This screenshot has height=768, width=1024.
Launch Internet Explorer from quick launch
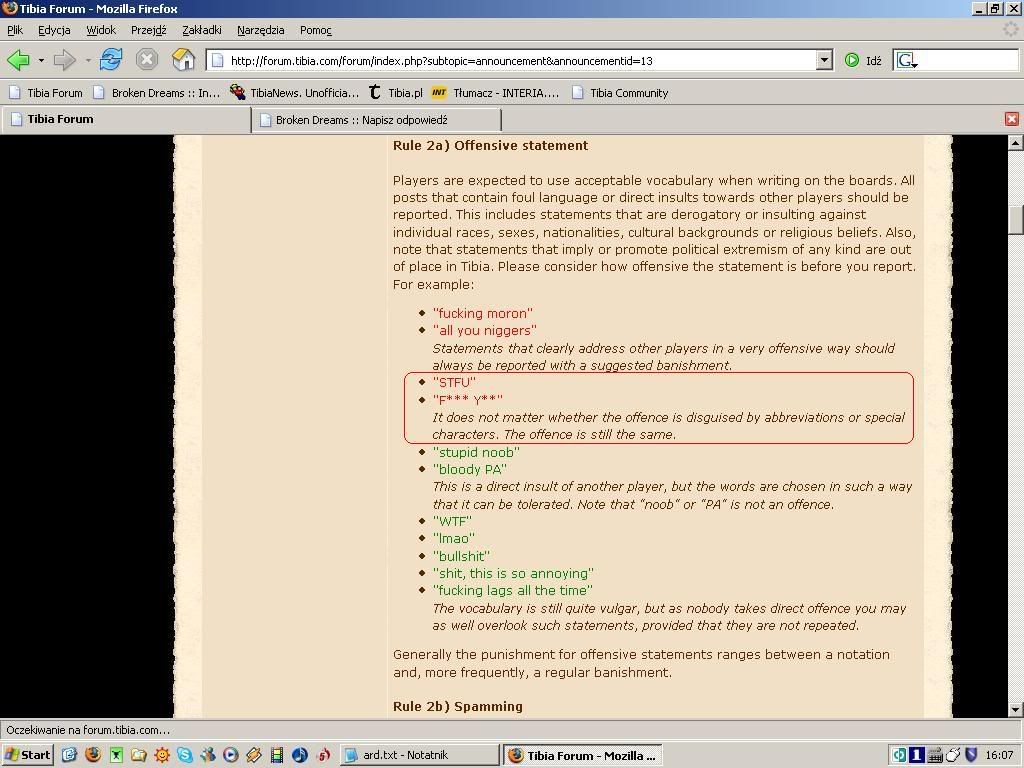[69, 755]
